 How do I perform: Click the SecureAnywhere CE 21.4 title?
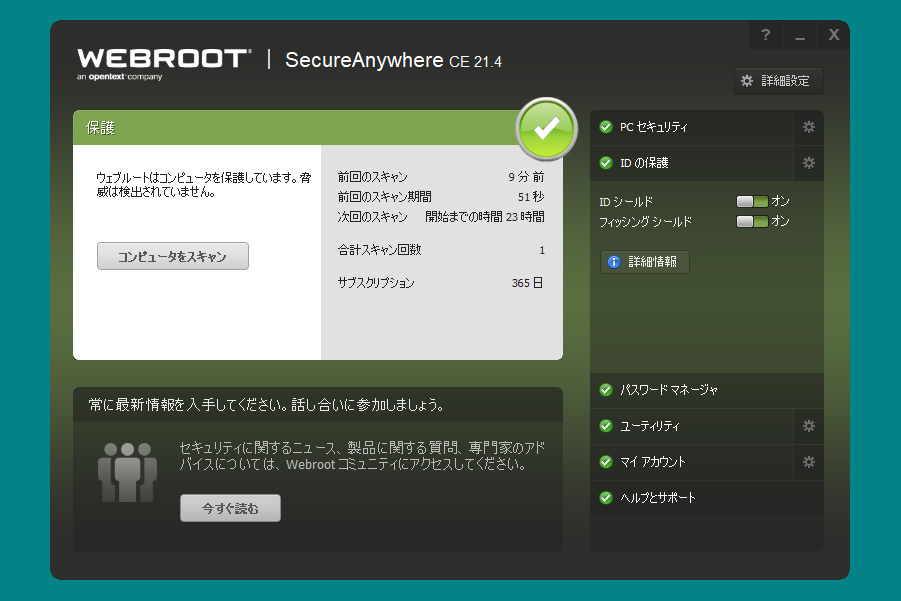[394, 60]
